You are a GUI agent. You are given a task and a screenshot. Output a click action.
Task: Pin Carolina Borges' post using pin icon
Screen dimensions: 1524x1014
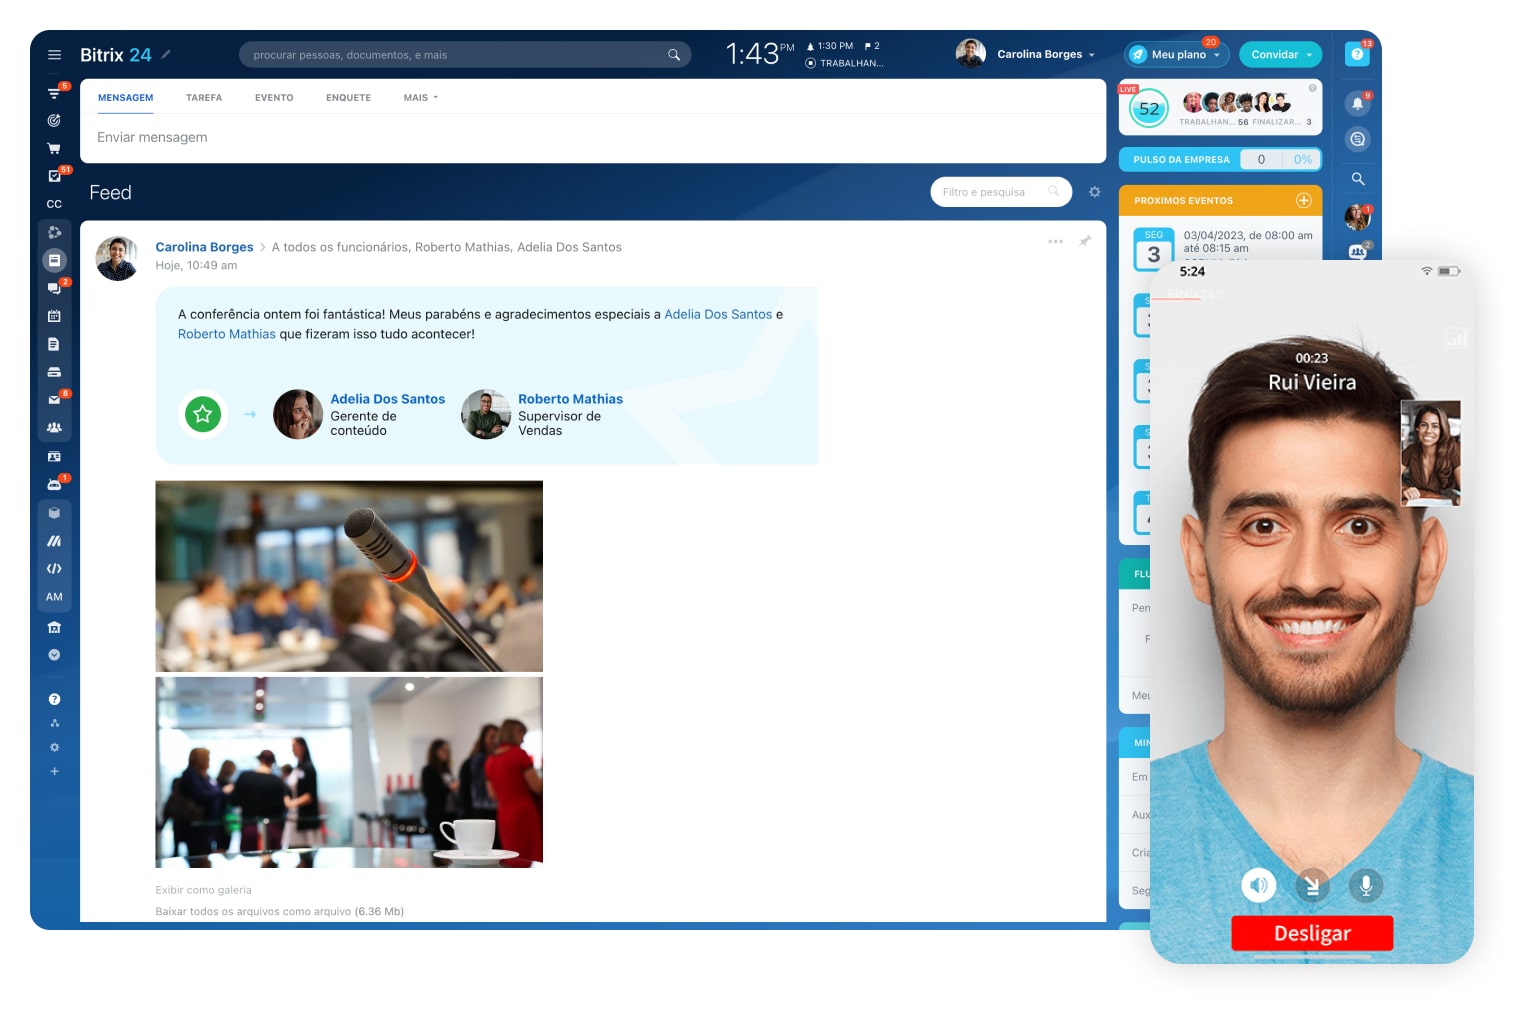pos(1085,241)
